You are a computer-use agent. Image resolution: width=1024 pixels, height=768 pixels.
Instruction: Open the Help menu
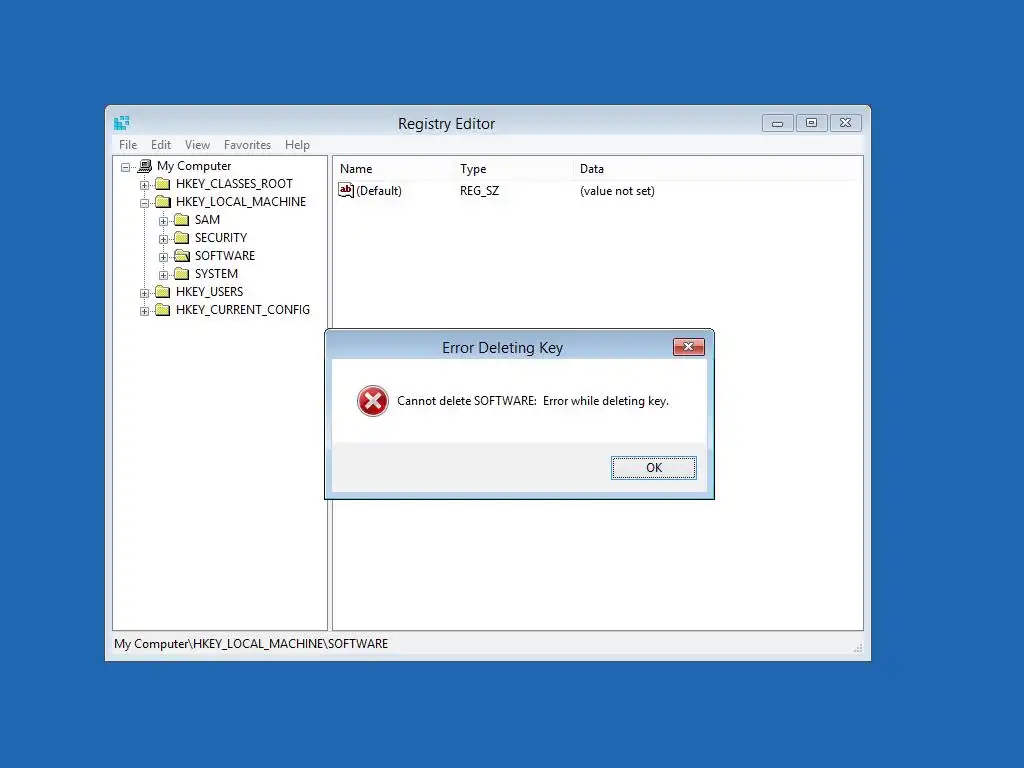pyautogui.click(x=297, y=145)
